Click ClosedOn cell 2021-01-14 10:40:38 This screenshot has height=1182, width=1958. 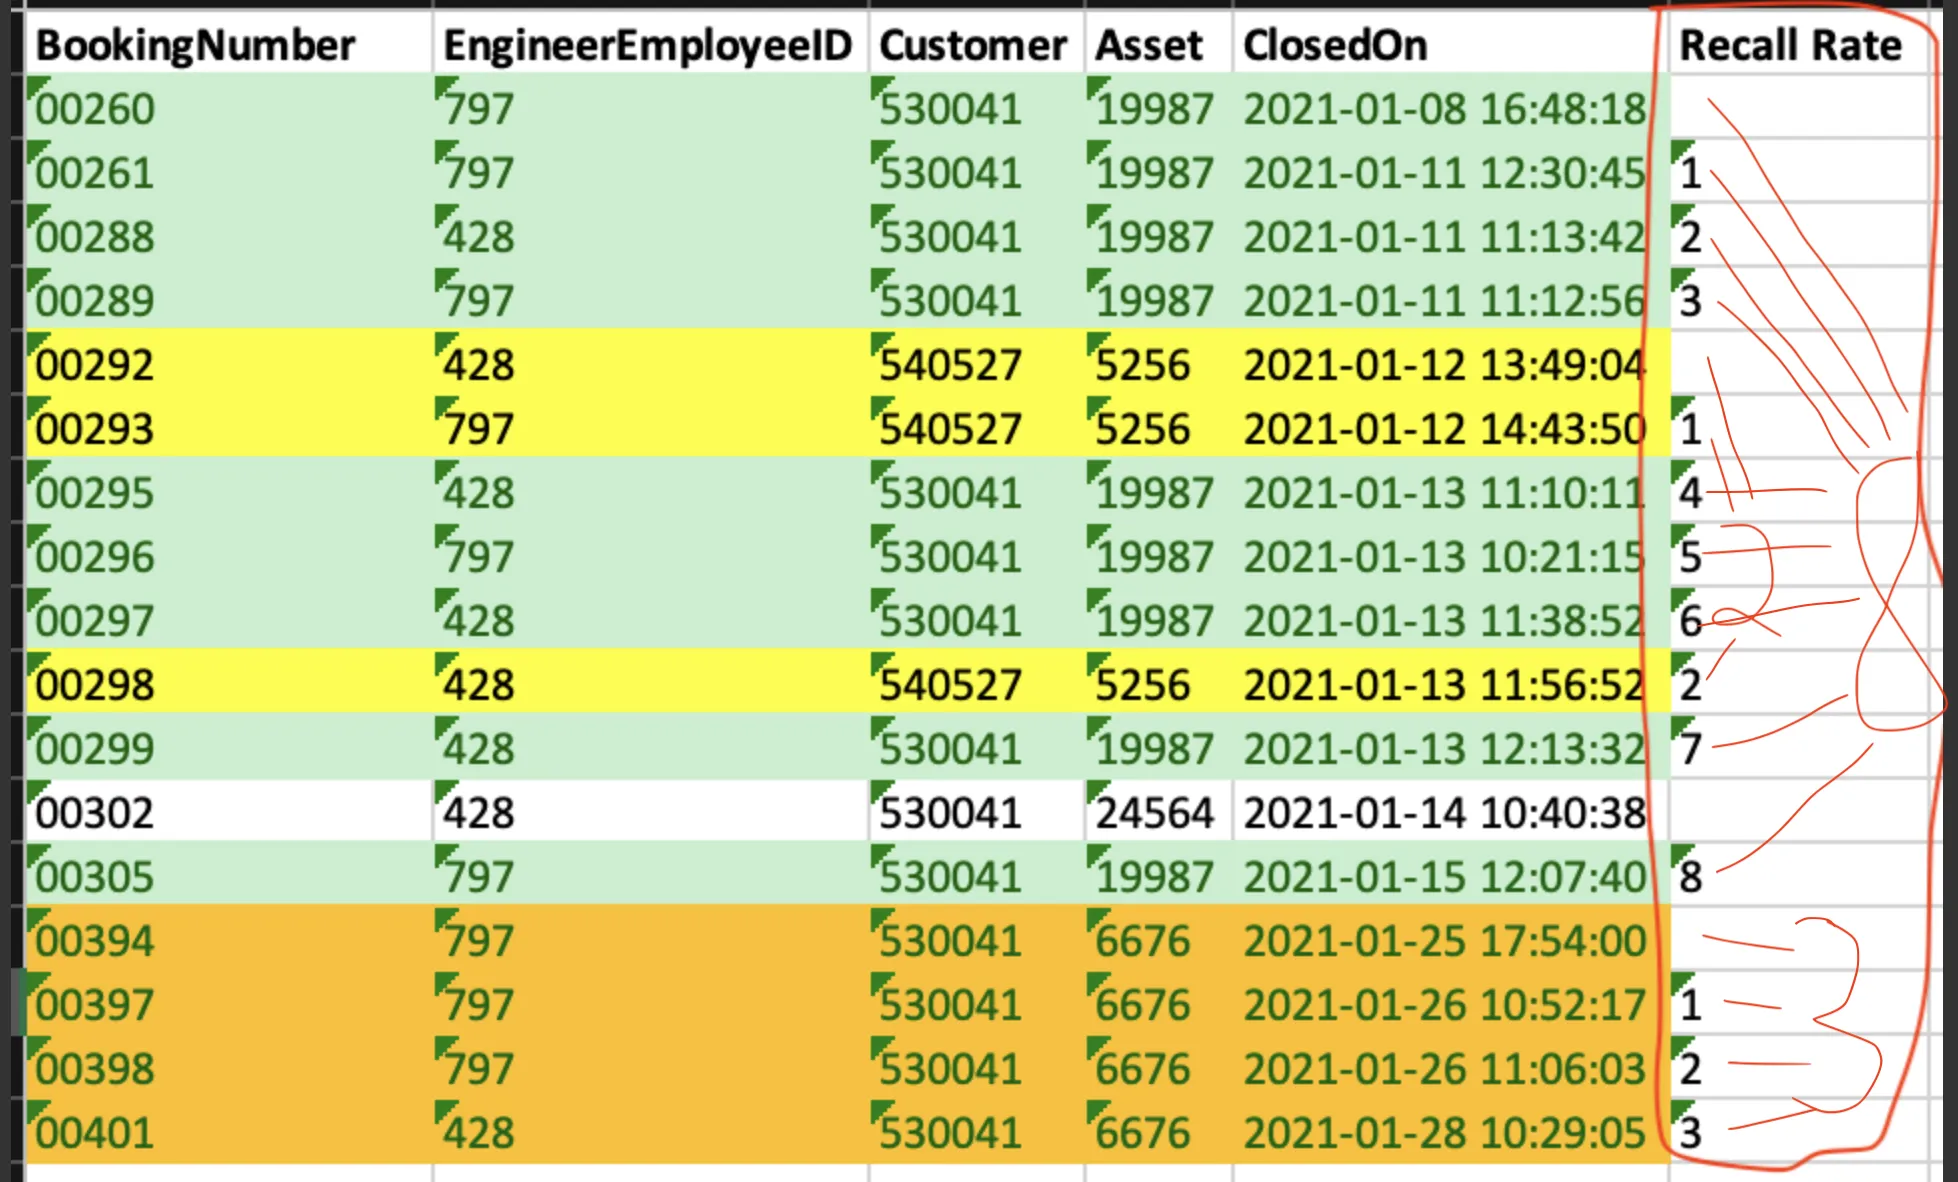coord(1444,812)
